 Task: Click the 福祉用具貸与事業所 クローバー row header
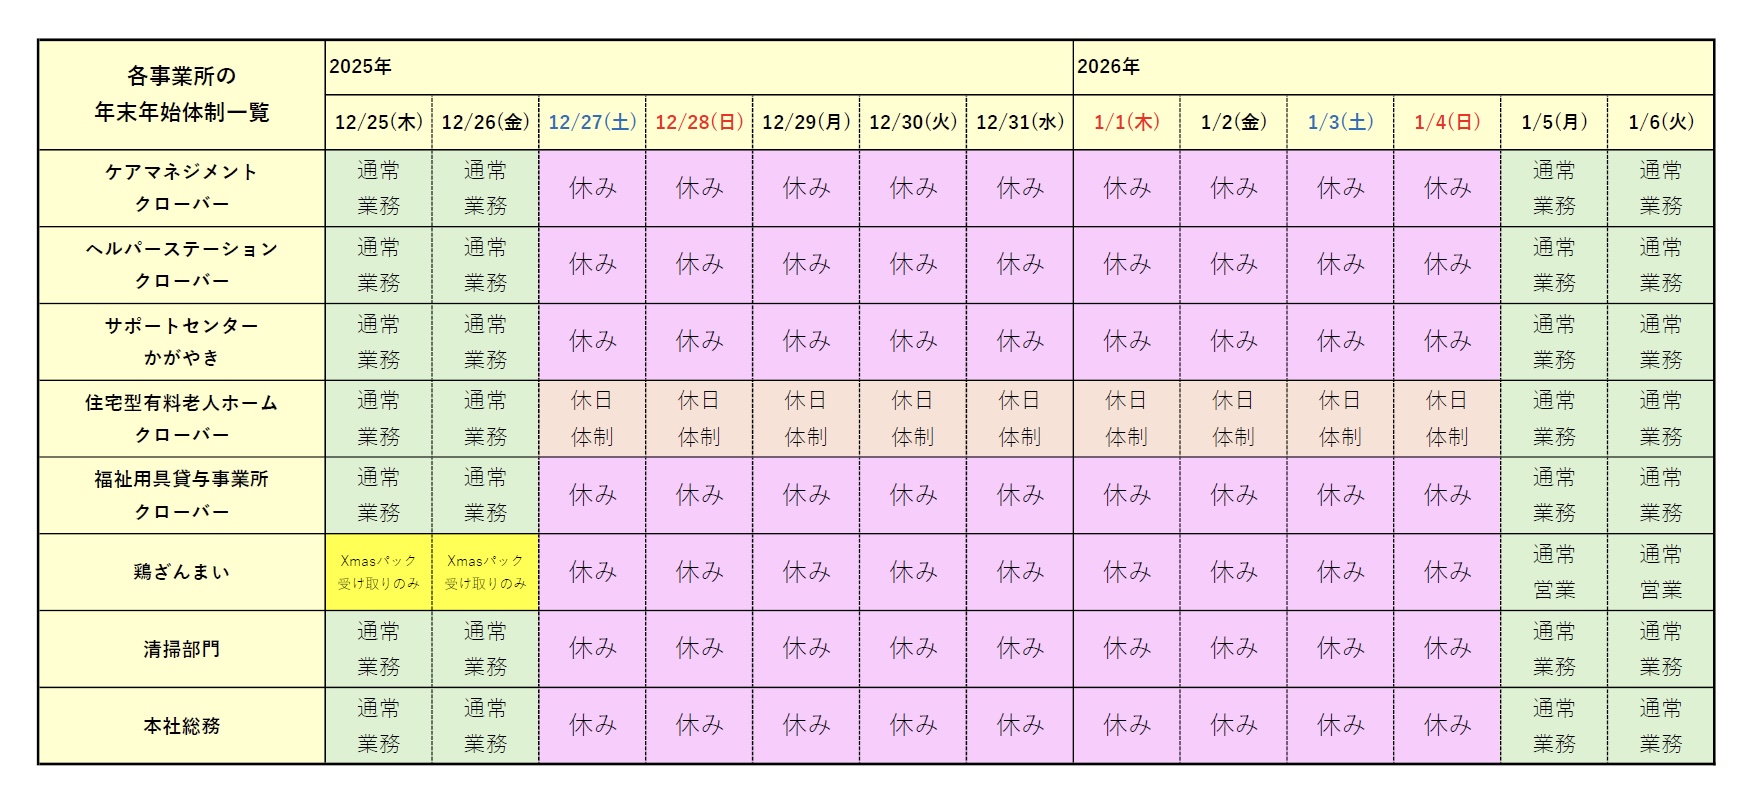coord(182,495)
